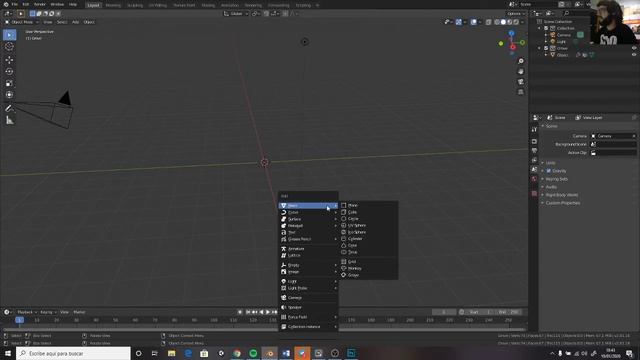This screenshot has width=640, height=360.
Task: Click the zoom magnifier viewport icon
Action: [521, 61]
